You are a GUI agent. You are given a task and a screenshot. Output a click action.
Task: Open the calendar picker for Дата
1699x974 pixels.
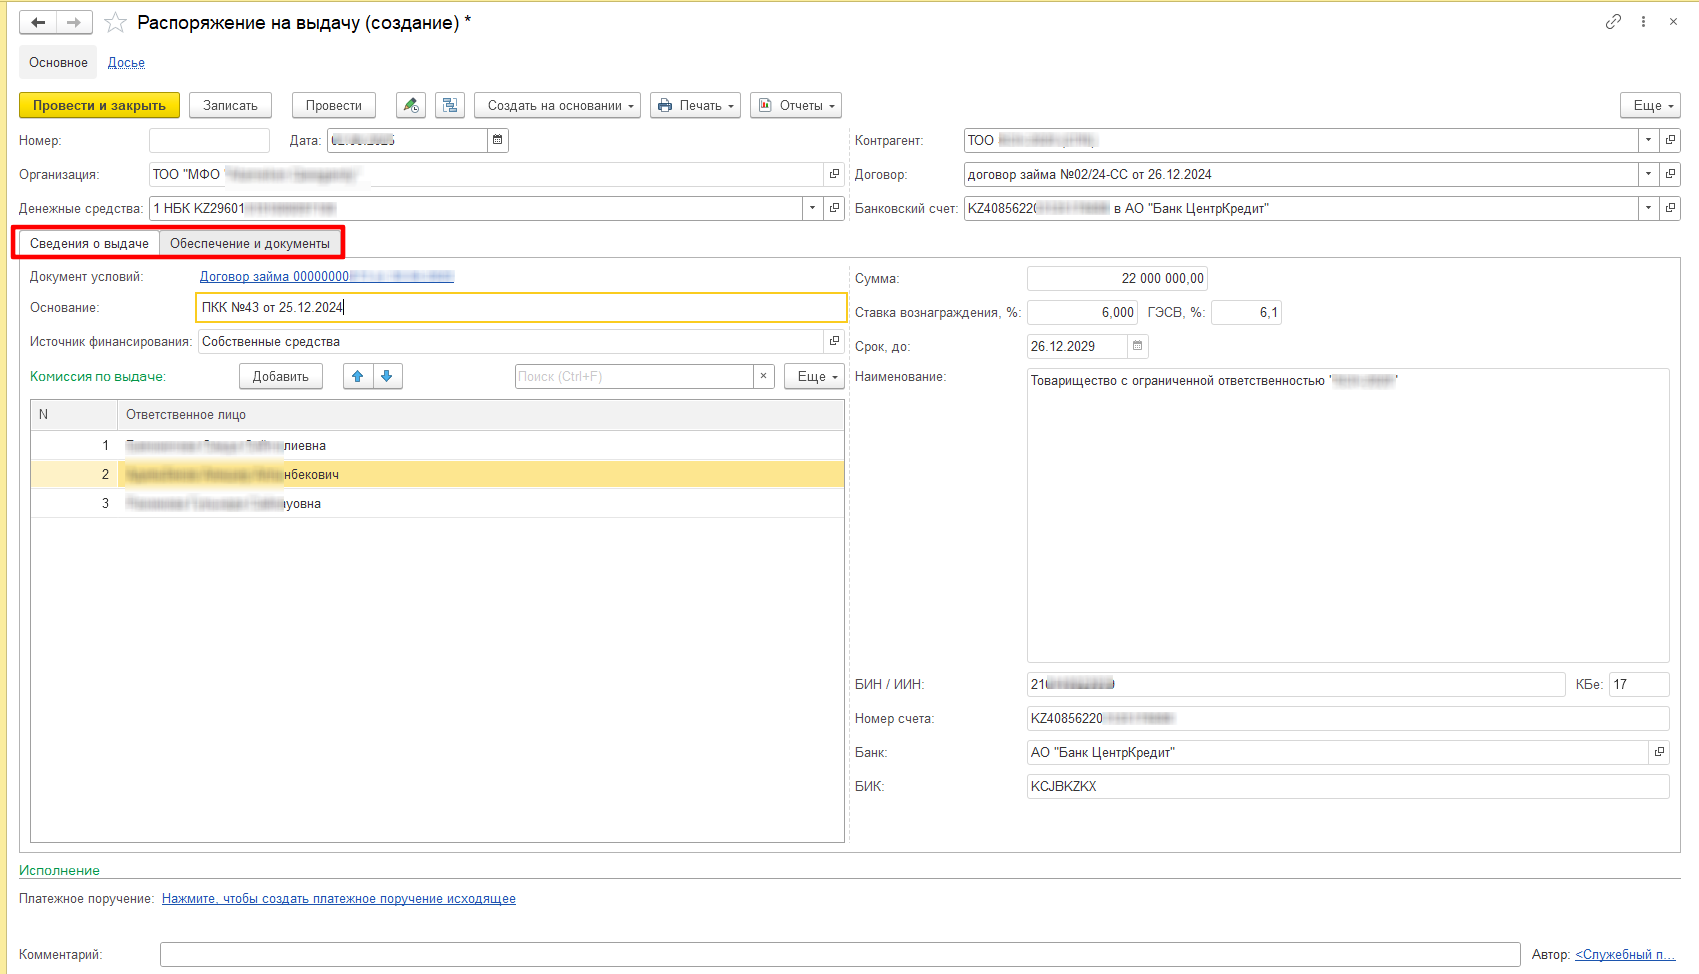[498, 140]
